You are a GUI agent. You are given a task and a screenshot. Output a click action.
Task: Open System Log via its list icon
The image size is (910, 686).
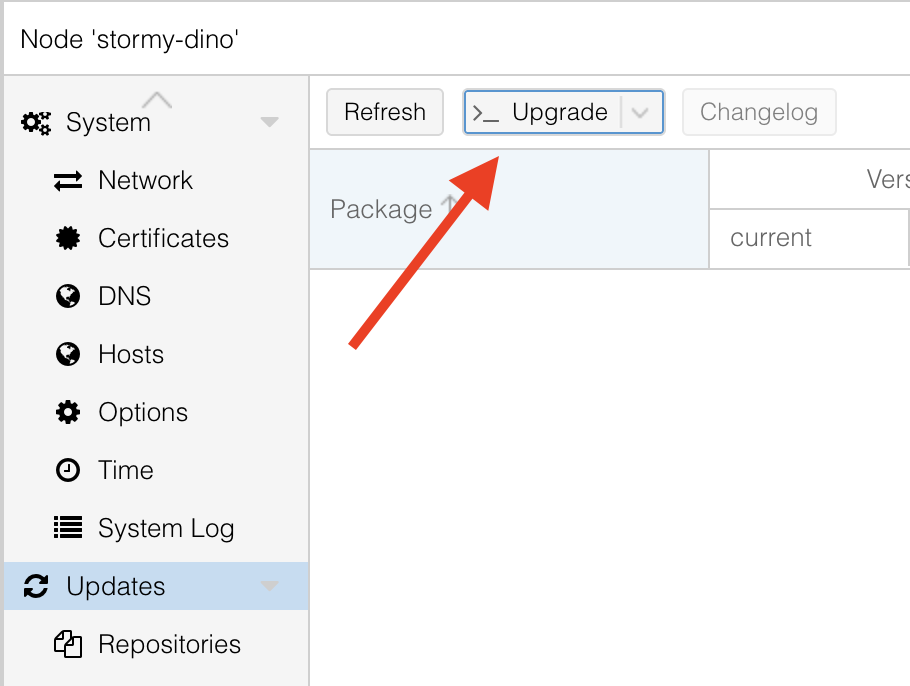click(68, 528)
